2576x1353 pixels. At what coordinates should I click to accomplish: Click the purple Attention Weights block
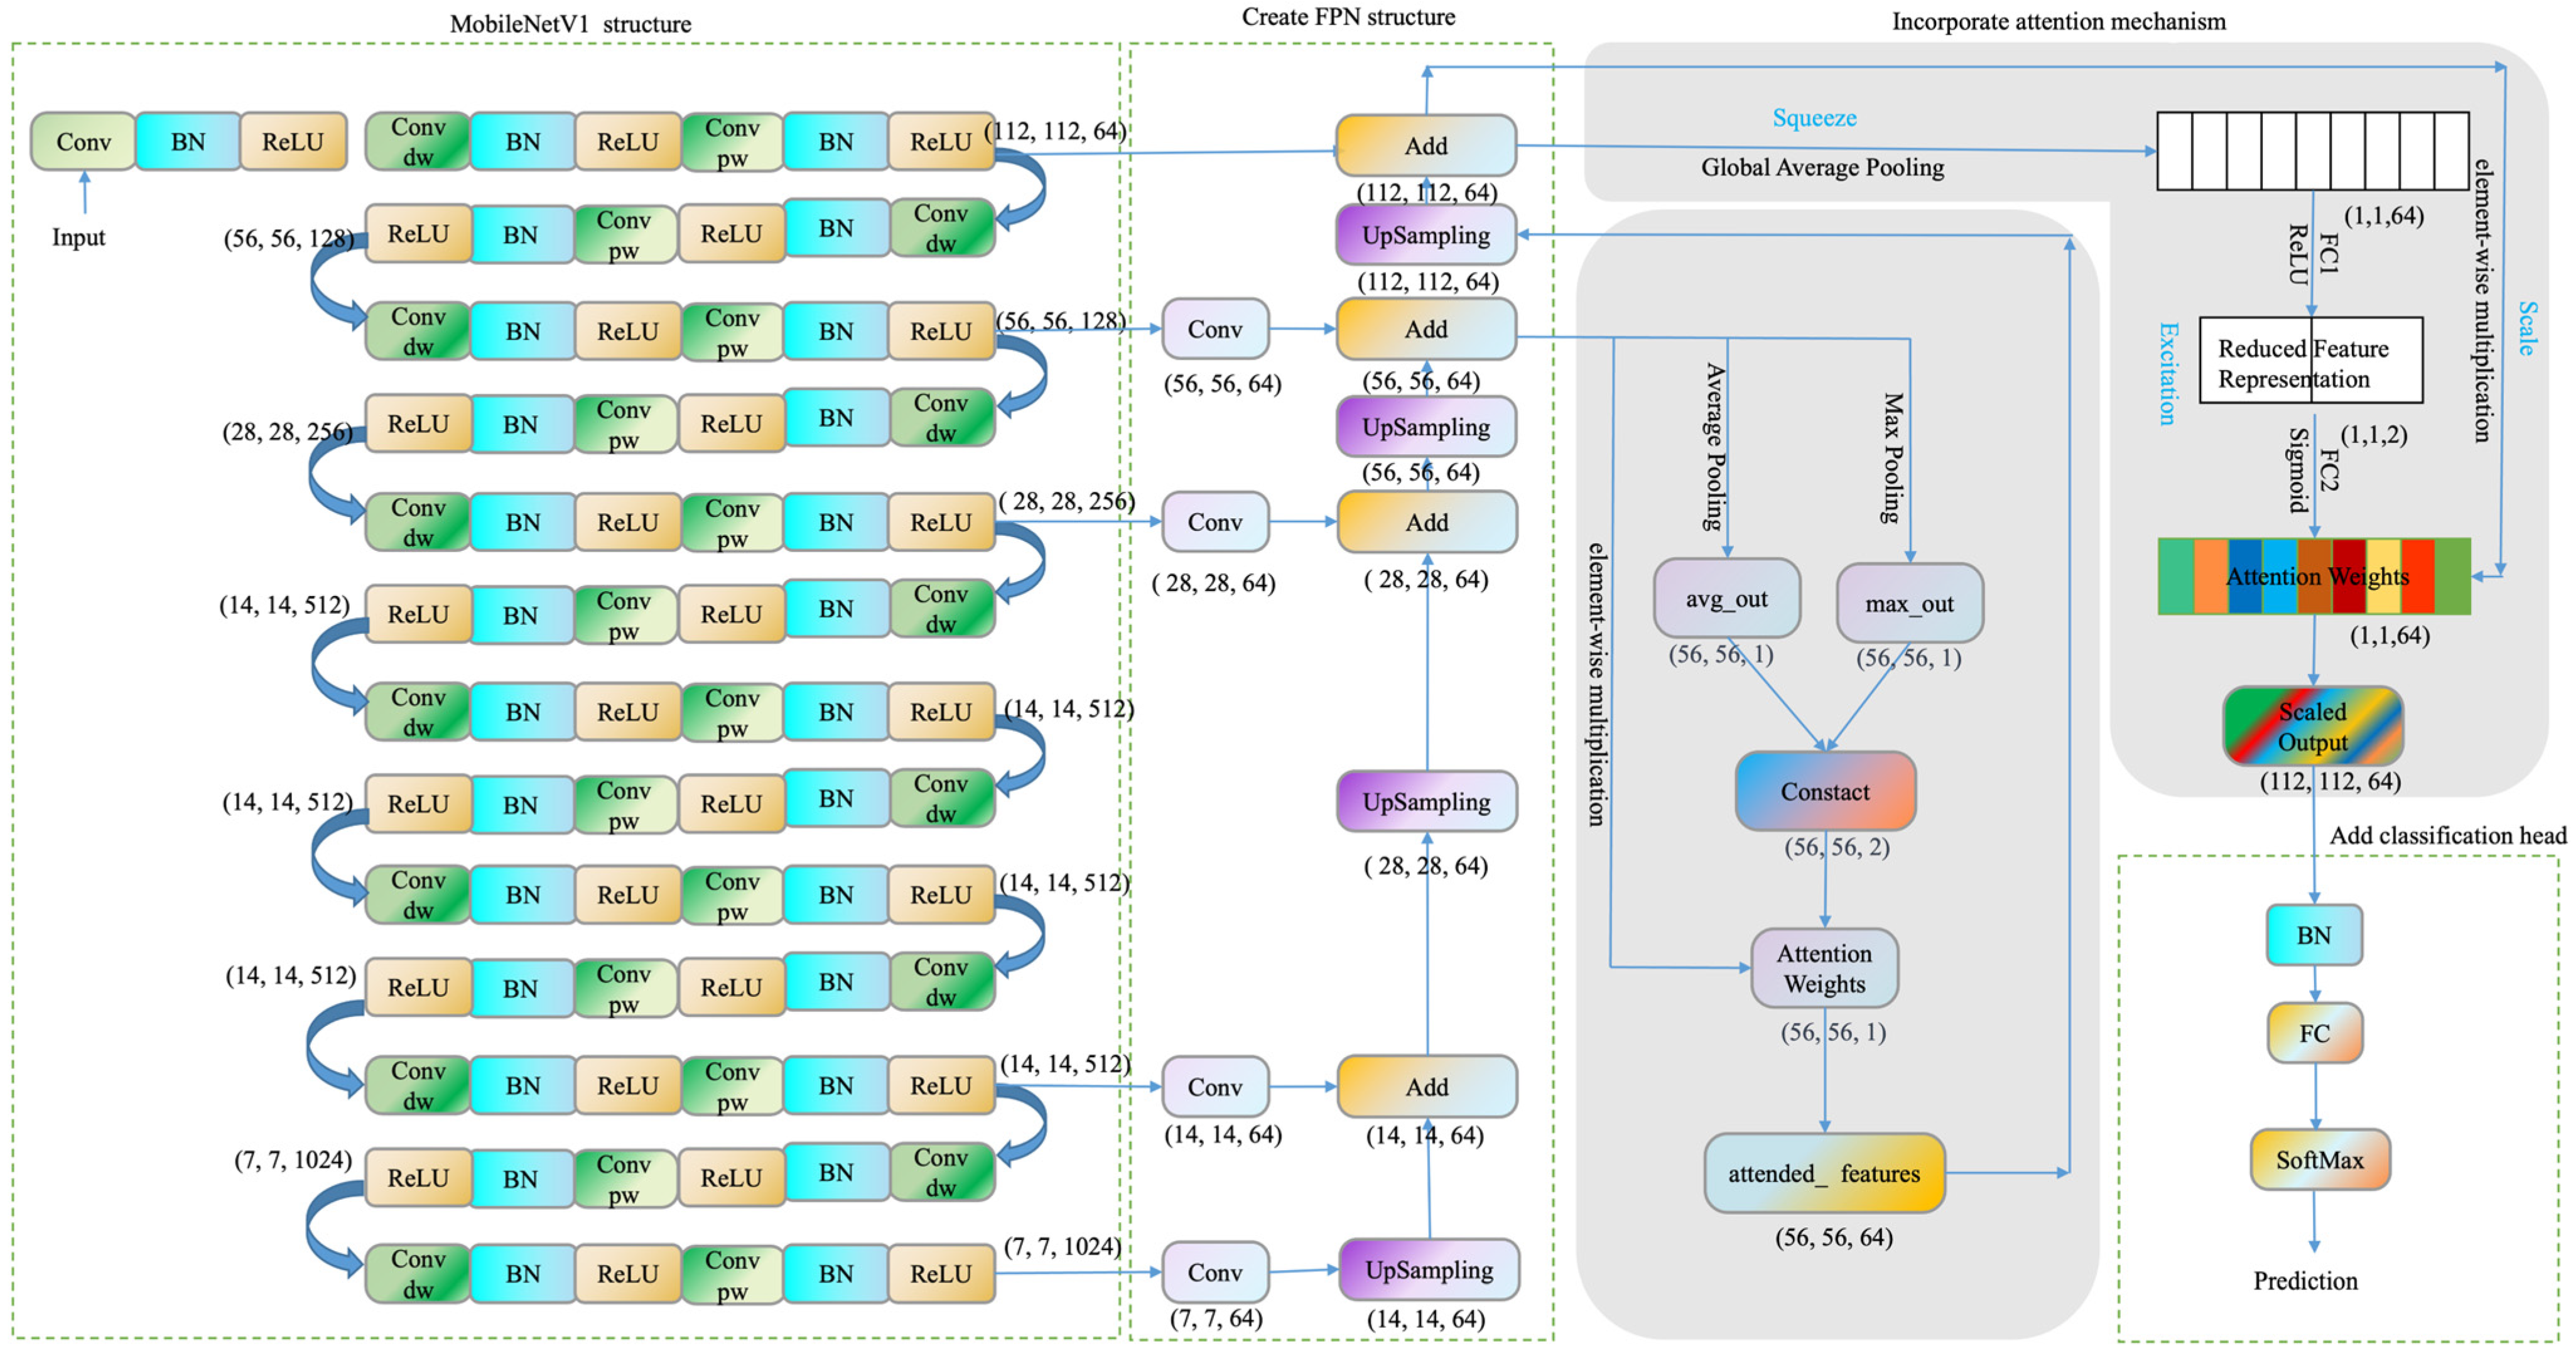click(x=1824, y=967)
